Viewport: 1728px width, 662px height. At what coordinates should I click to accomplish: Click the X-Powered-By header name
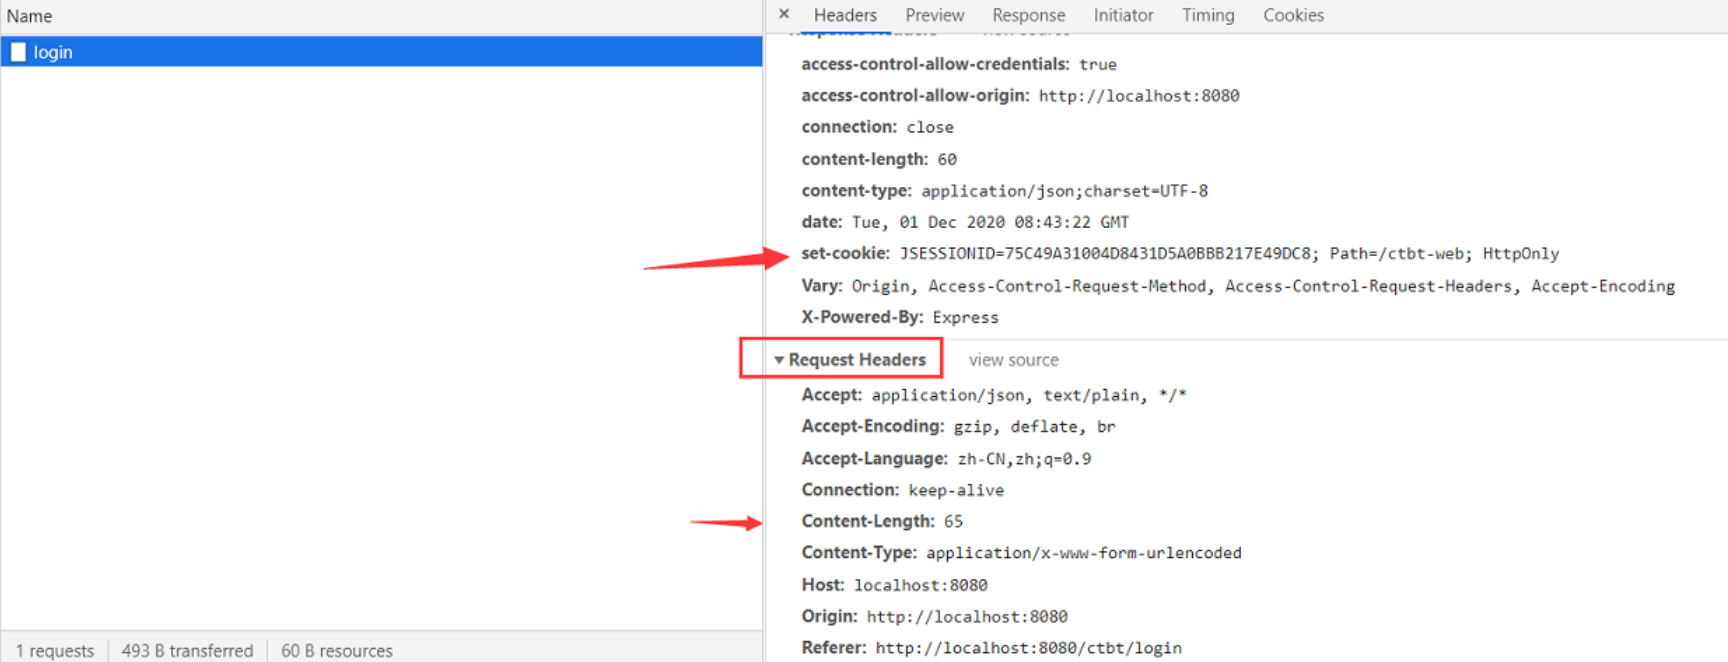coord(862,317)
